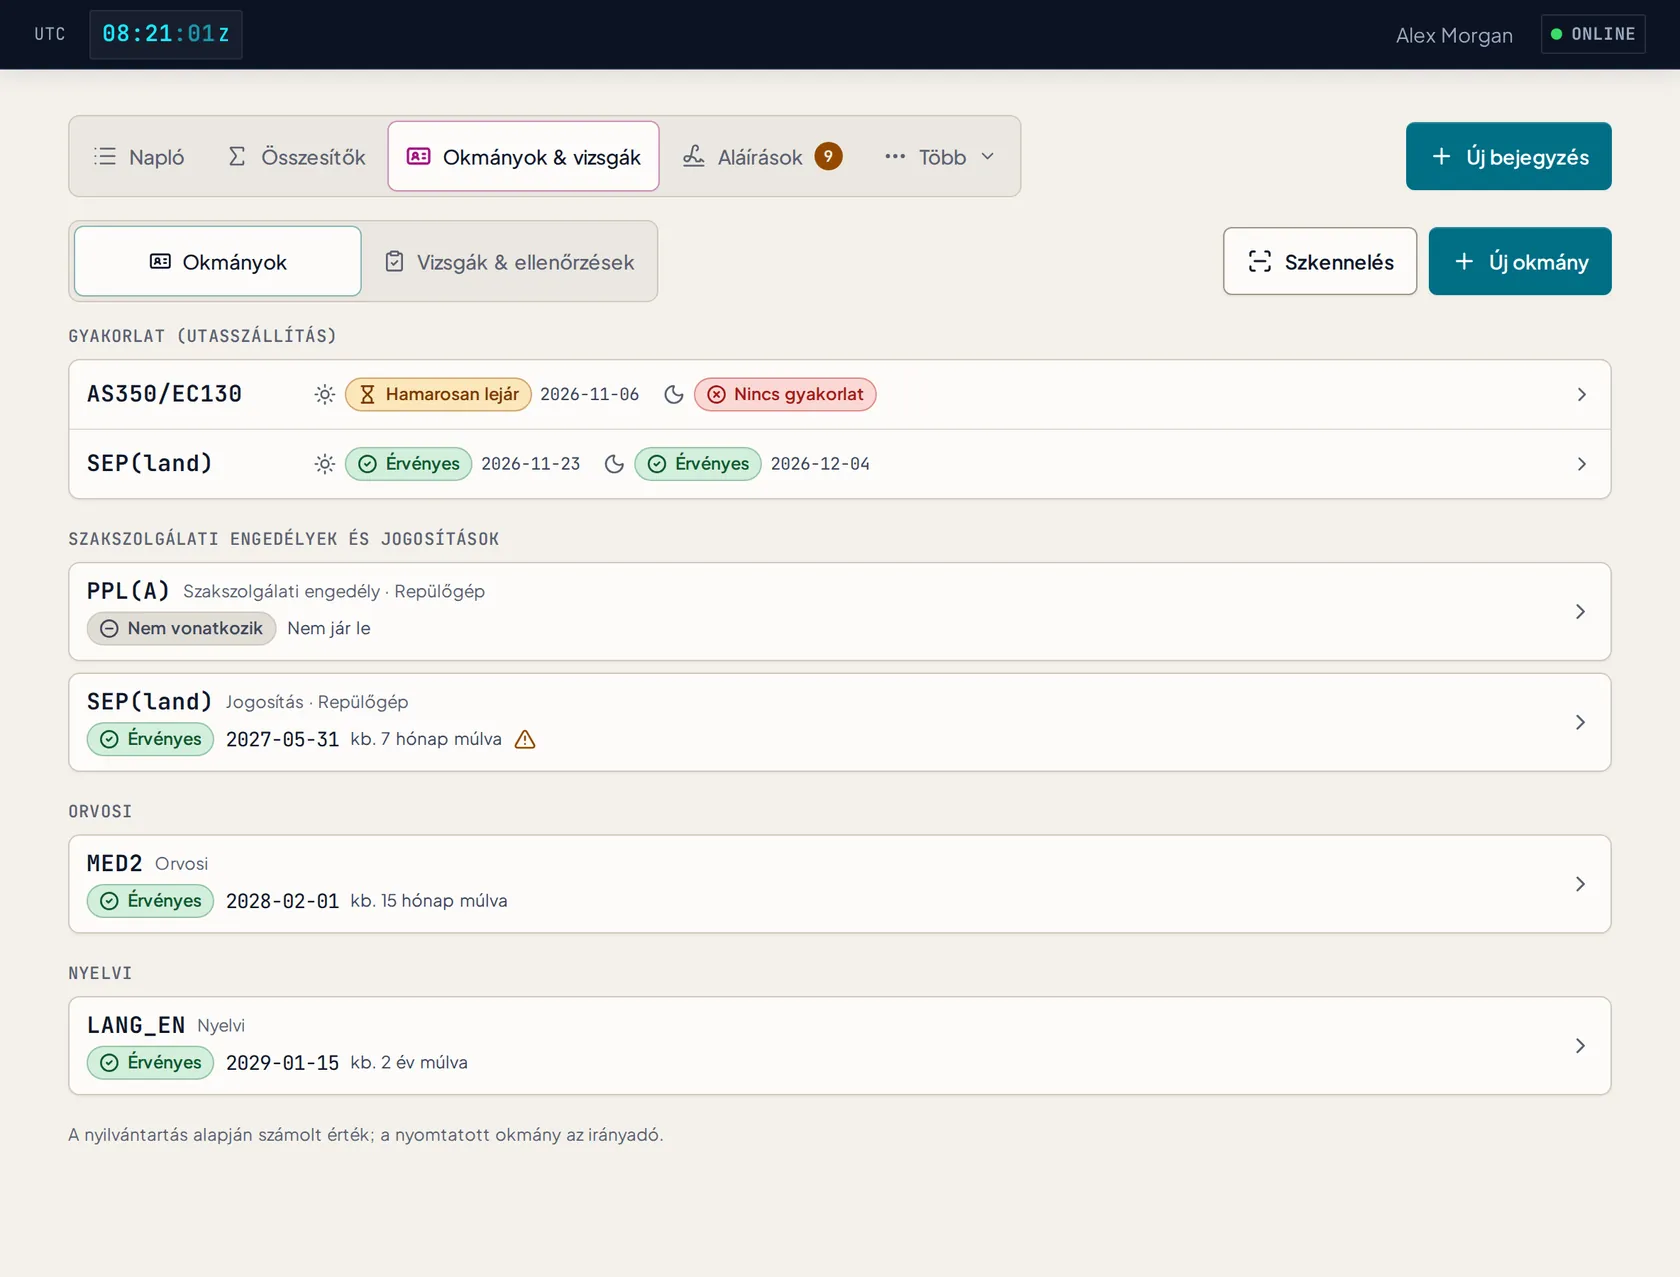Click the minus circle icon in Nem vonatkozik badge
The height and width of the screenshot is (1277, 1680).
tap(109, 628)
